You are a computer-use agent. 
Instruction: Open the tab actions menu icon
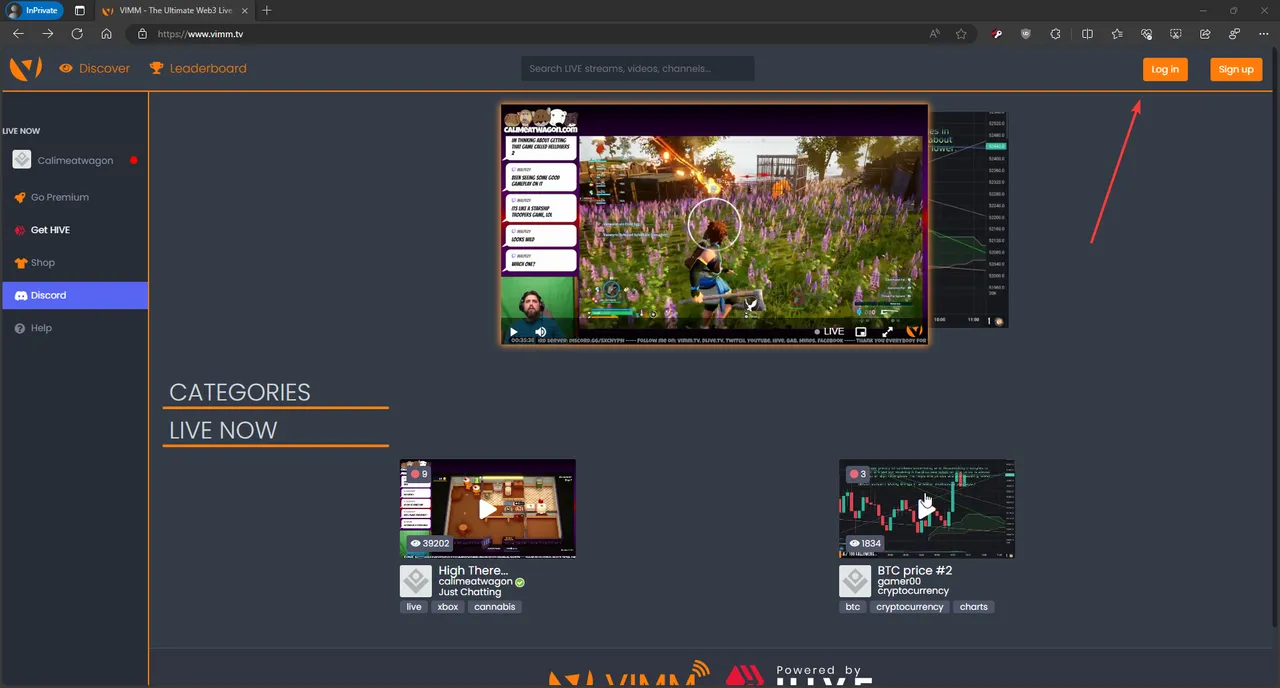(x=80, y=10)
